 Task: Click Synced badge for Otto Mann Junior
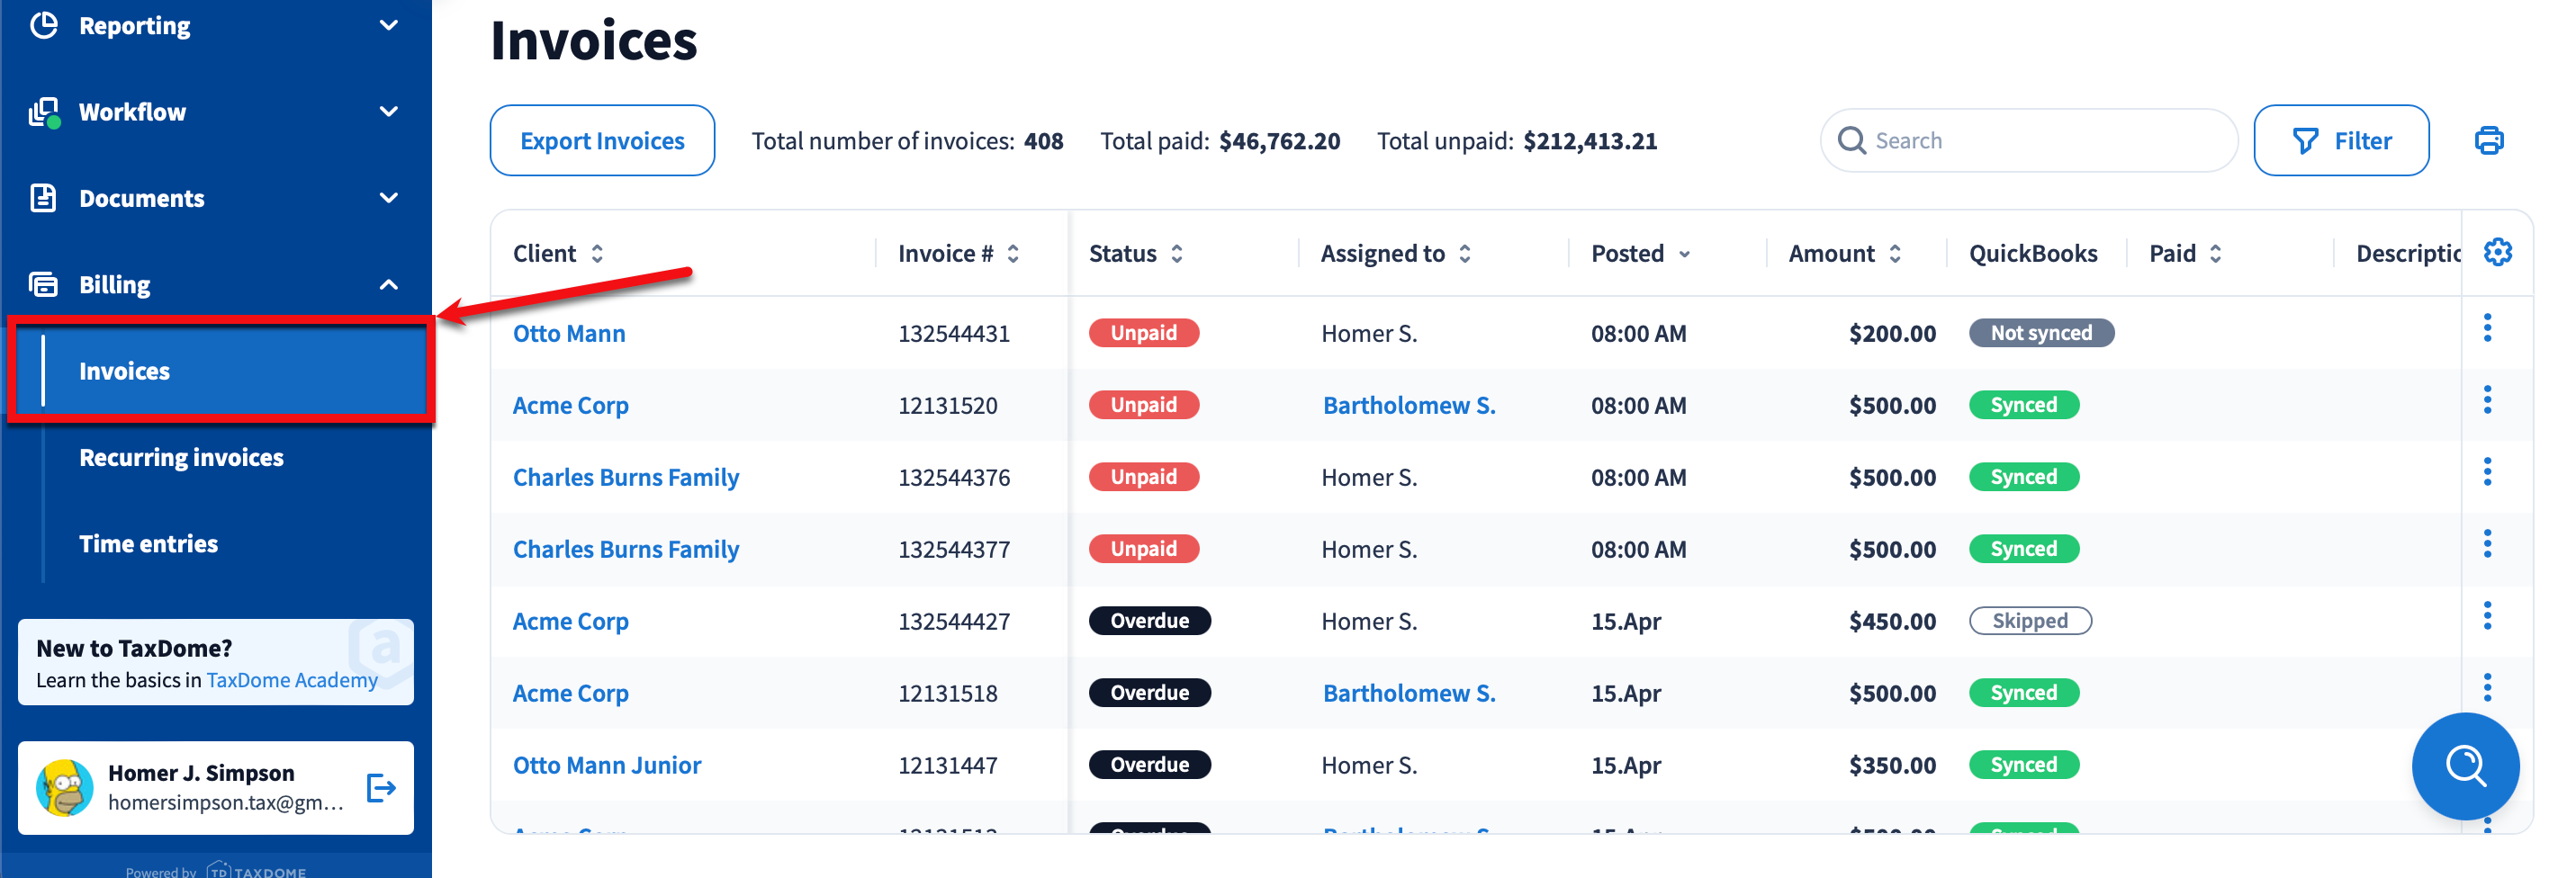pos(2024,765)
